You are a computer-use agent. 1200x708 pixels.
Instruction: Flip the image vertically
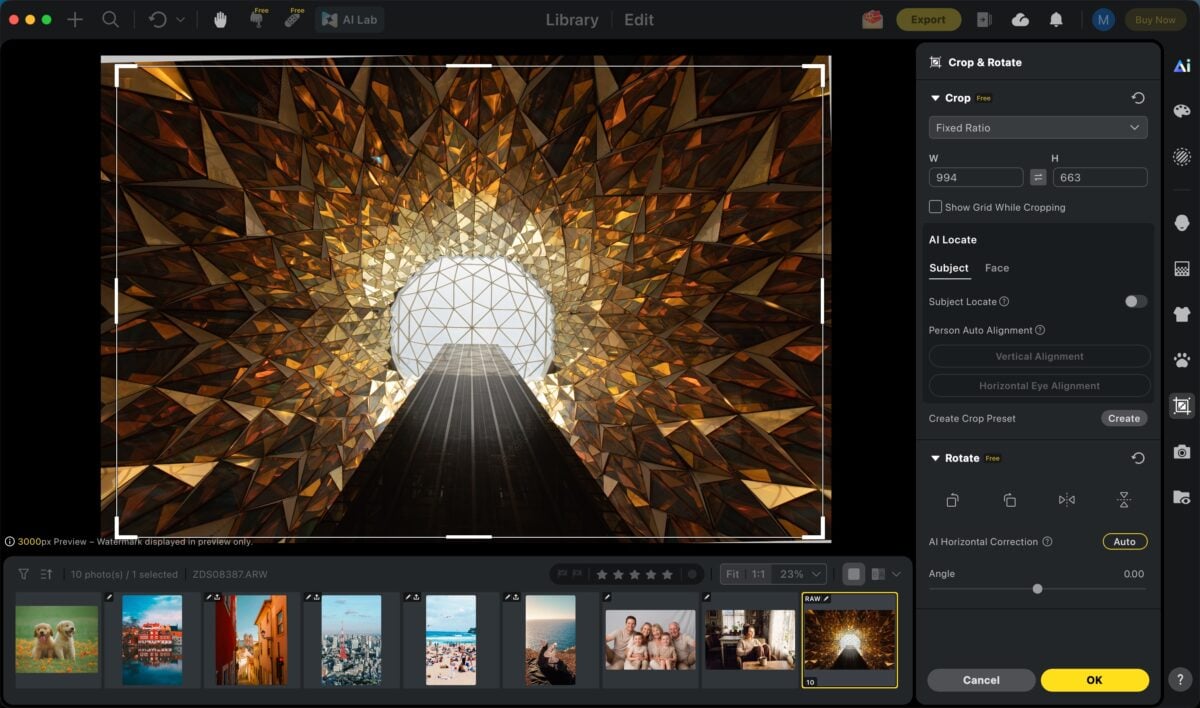click(1124, 500)
